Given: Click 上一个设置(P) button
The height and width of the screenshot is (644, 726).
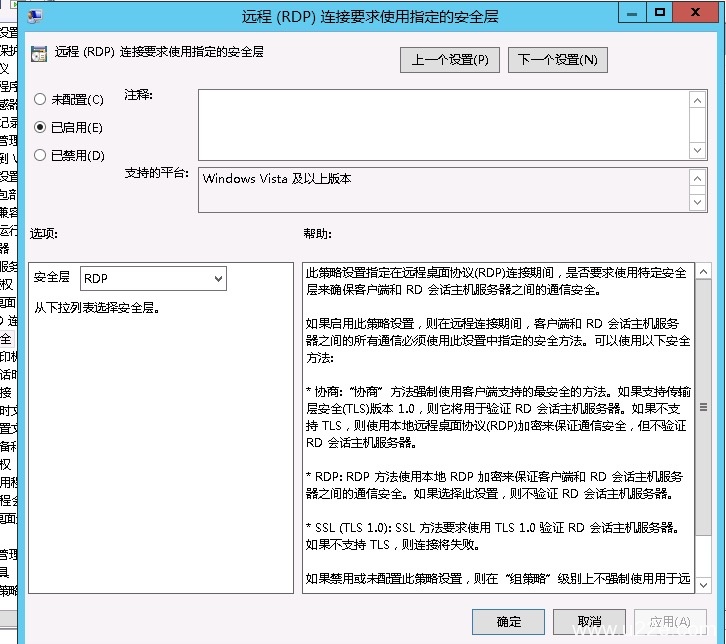Looking at the screenshot, I should point(450,60).
